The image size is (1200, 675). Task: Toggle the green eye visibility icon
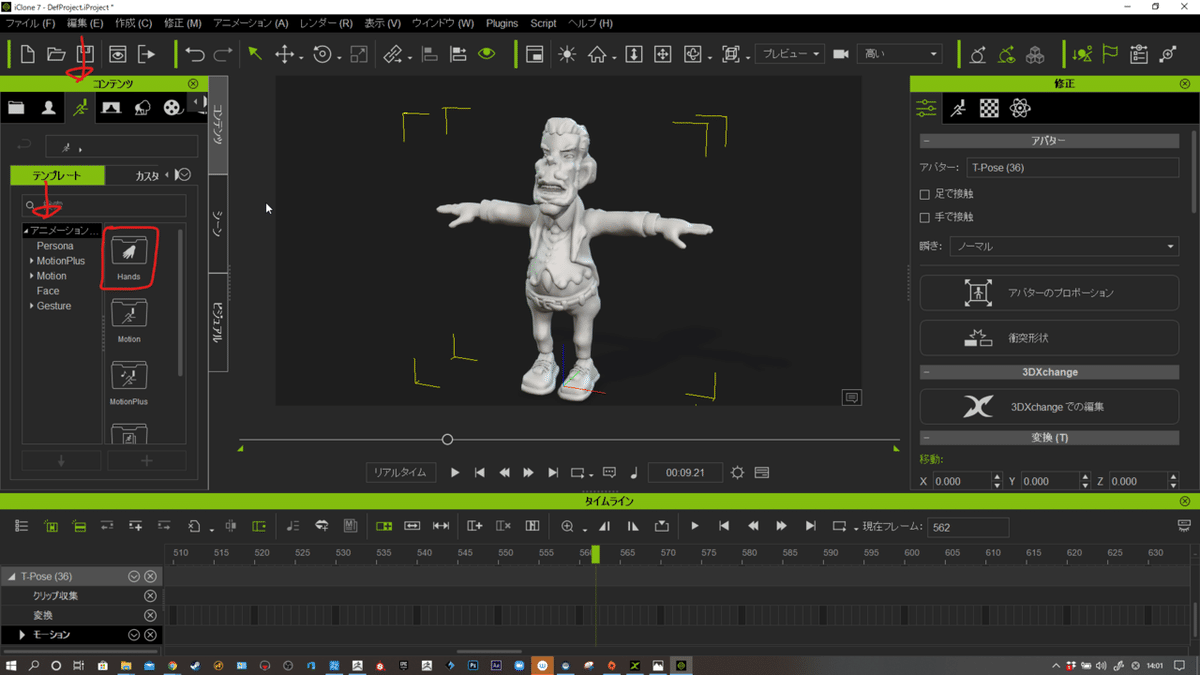(x=487, y=54)
